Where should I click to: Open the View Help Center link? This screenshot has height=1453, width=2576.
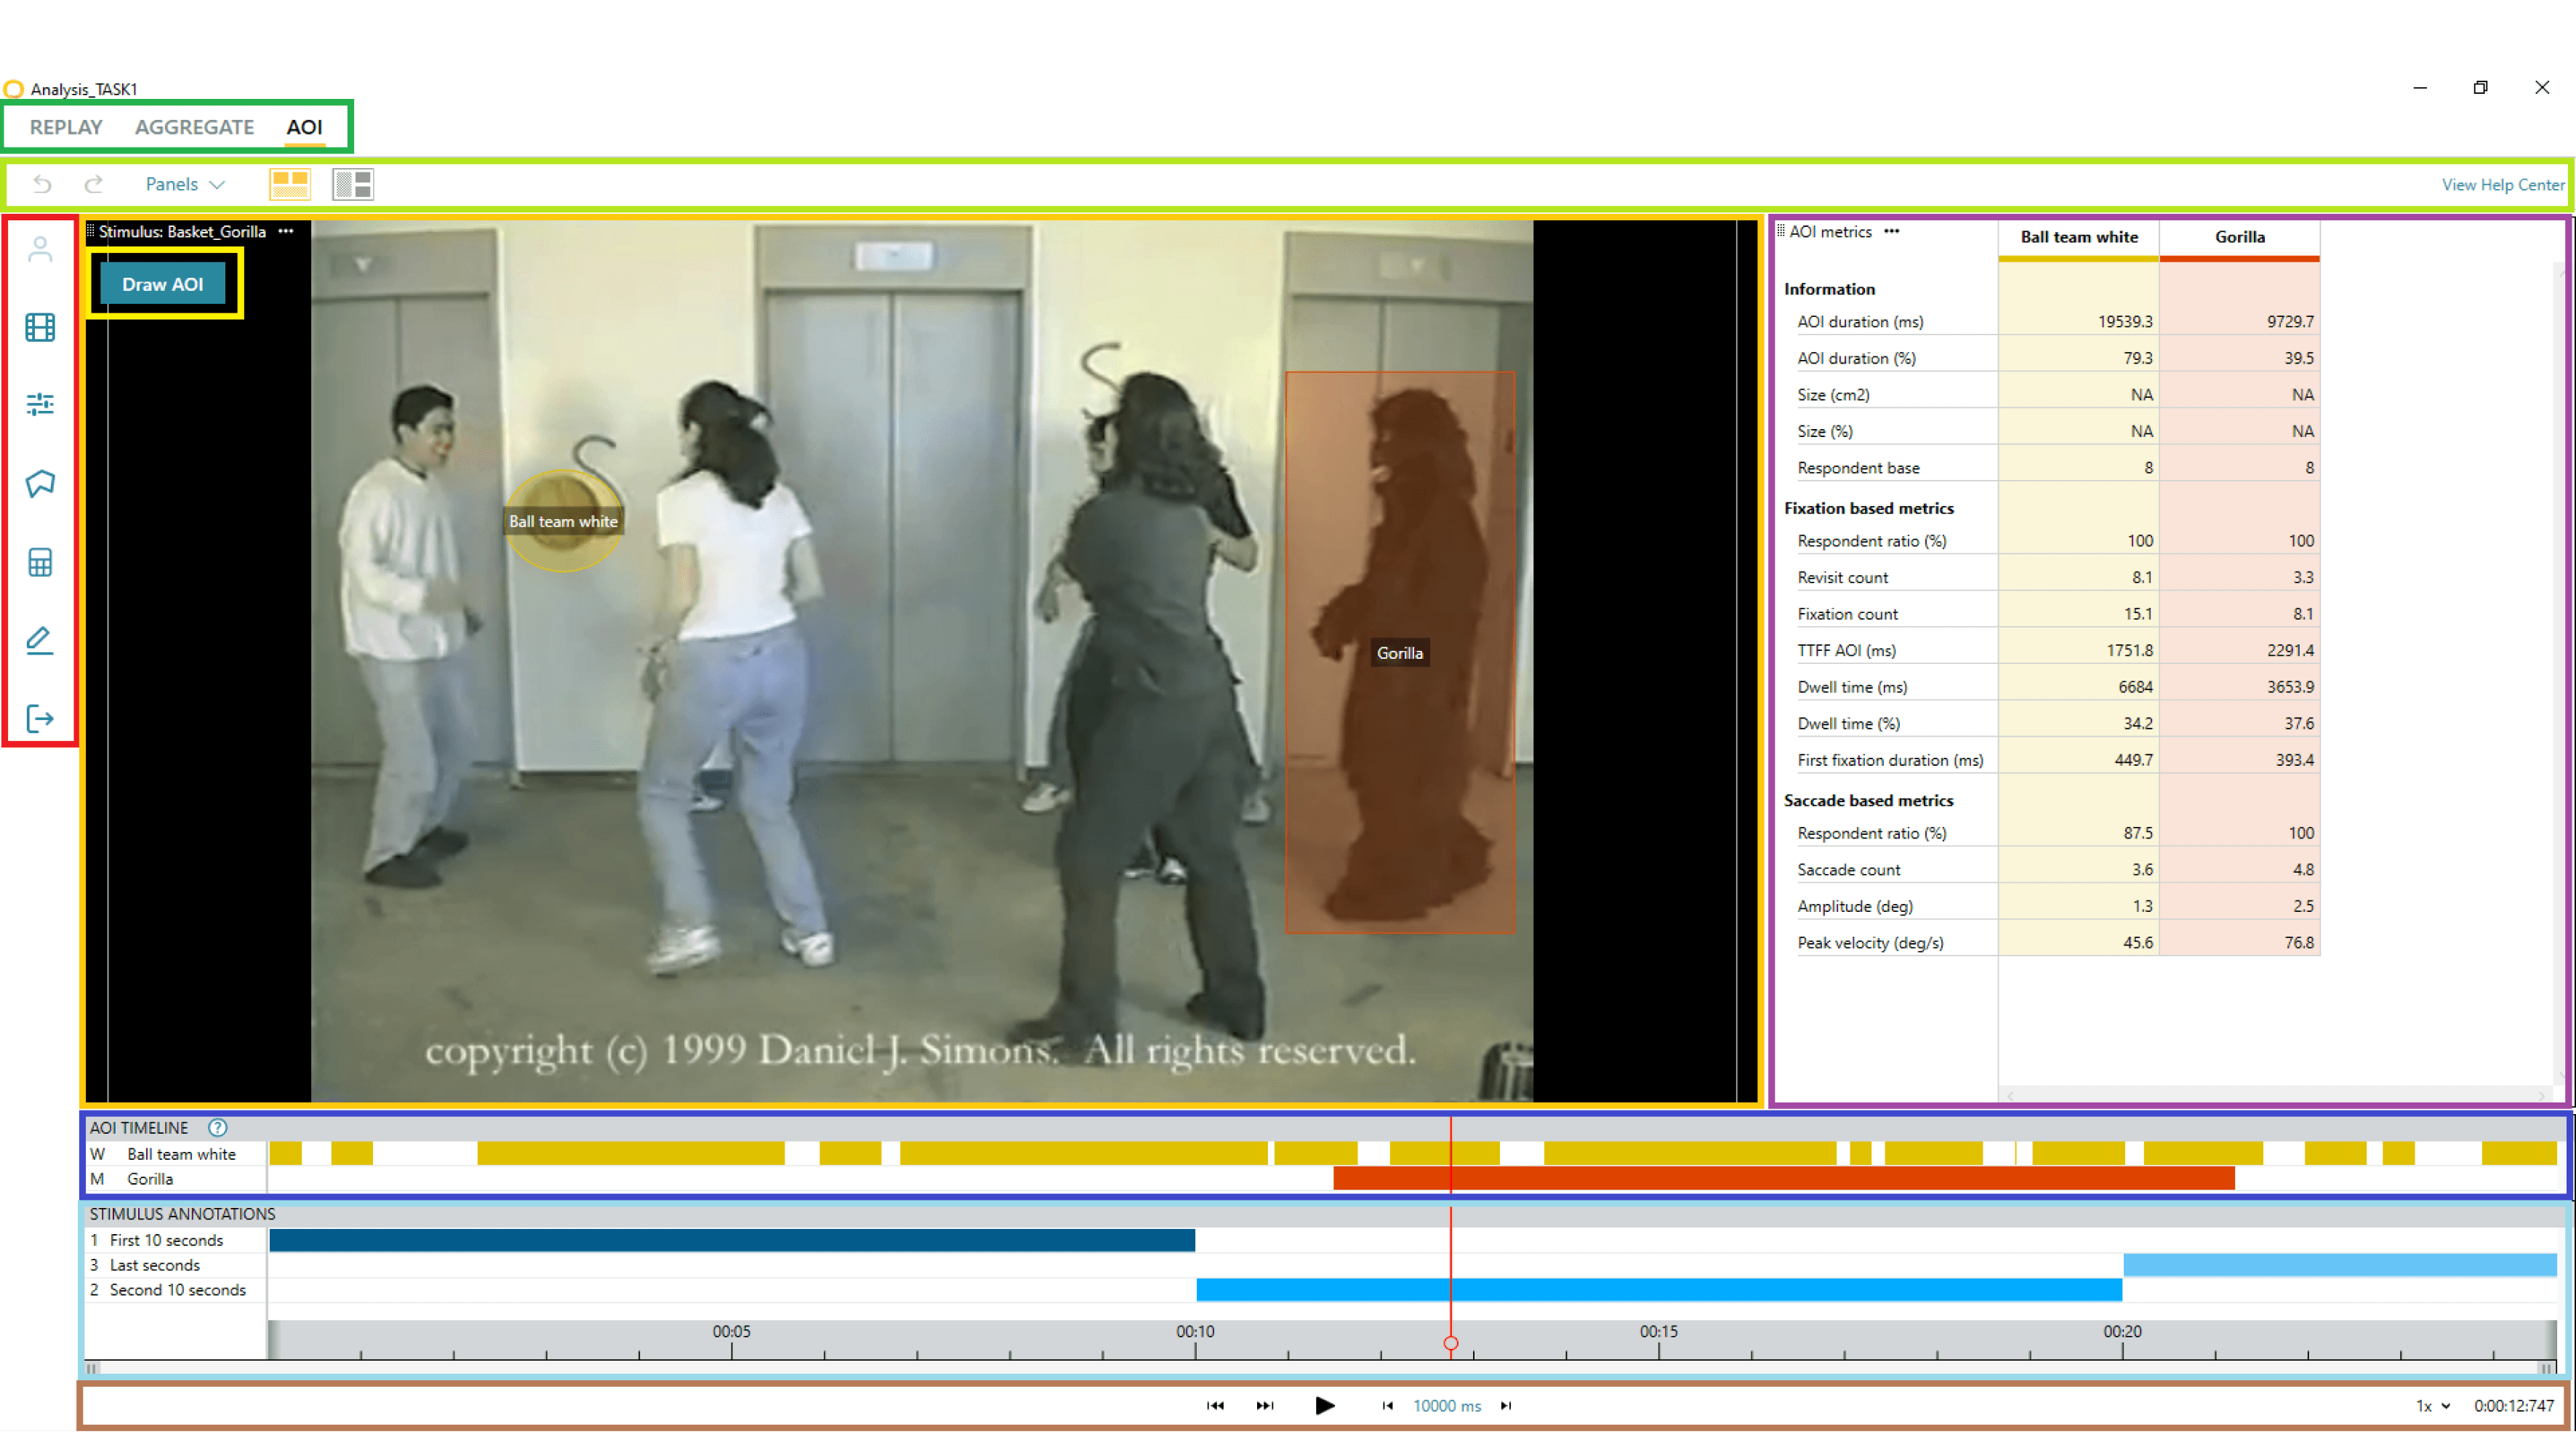click(2502, 184)
